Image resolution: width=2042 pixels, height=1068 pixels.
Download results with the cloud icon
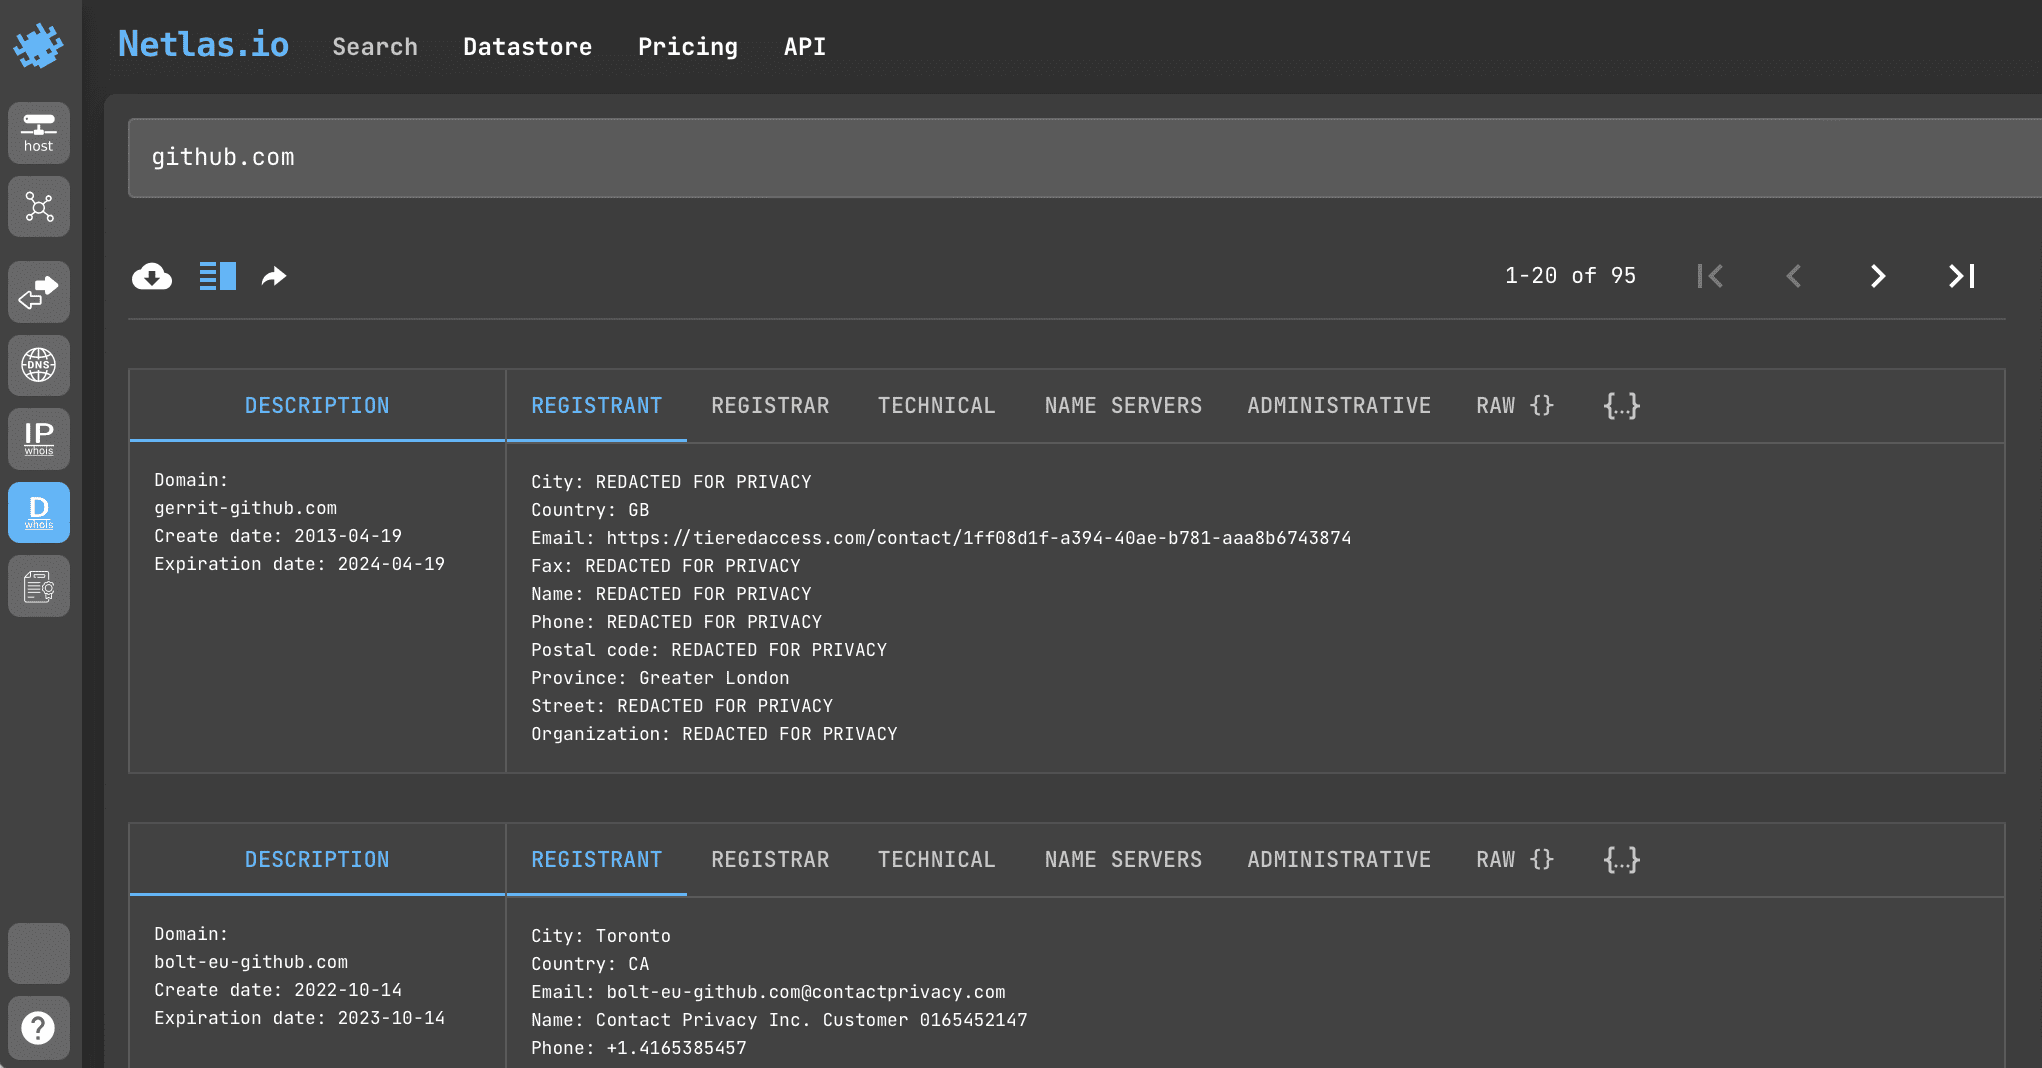point(152,276)
